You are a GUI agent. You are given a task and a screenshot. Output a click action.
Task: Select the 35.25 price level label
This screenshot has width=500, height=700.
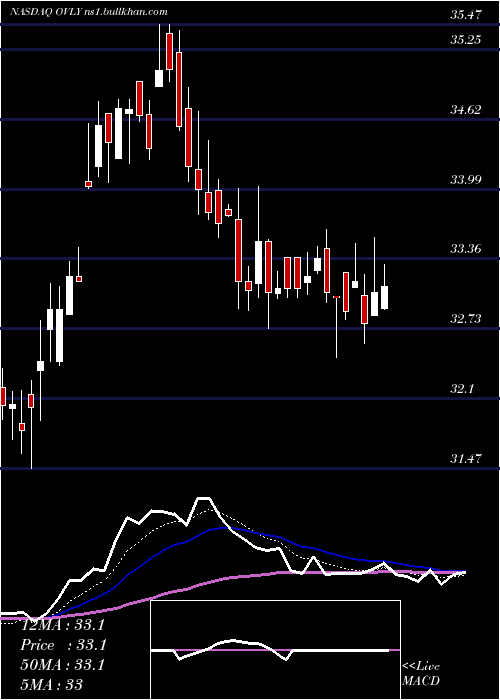pos(466,40)
